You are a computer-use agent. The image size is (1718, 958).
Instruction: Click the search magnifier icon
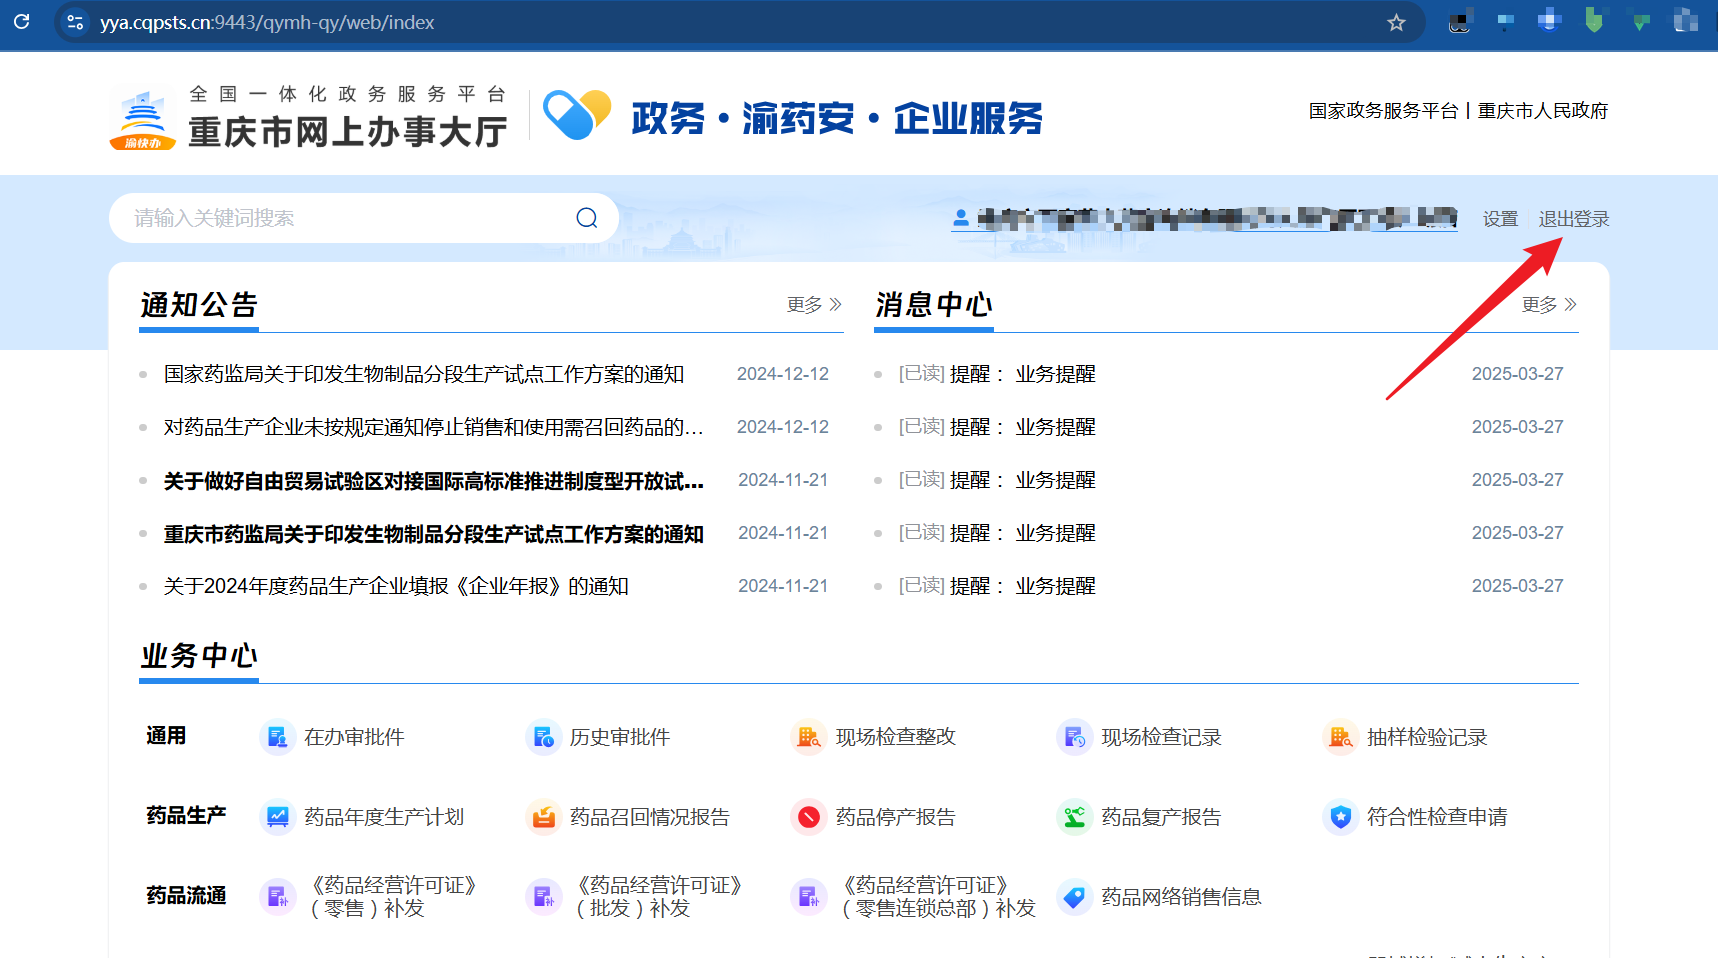[587, 218]
